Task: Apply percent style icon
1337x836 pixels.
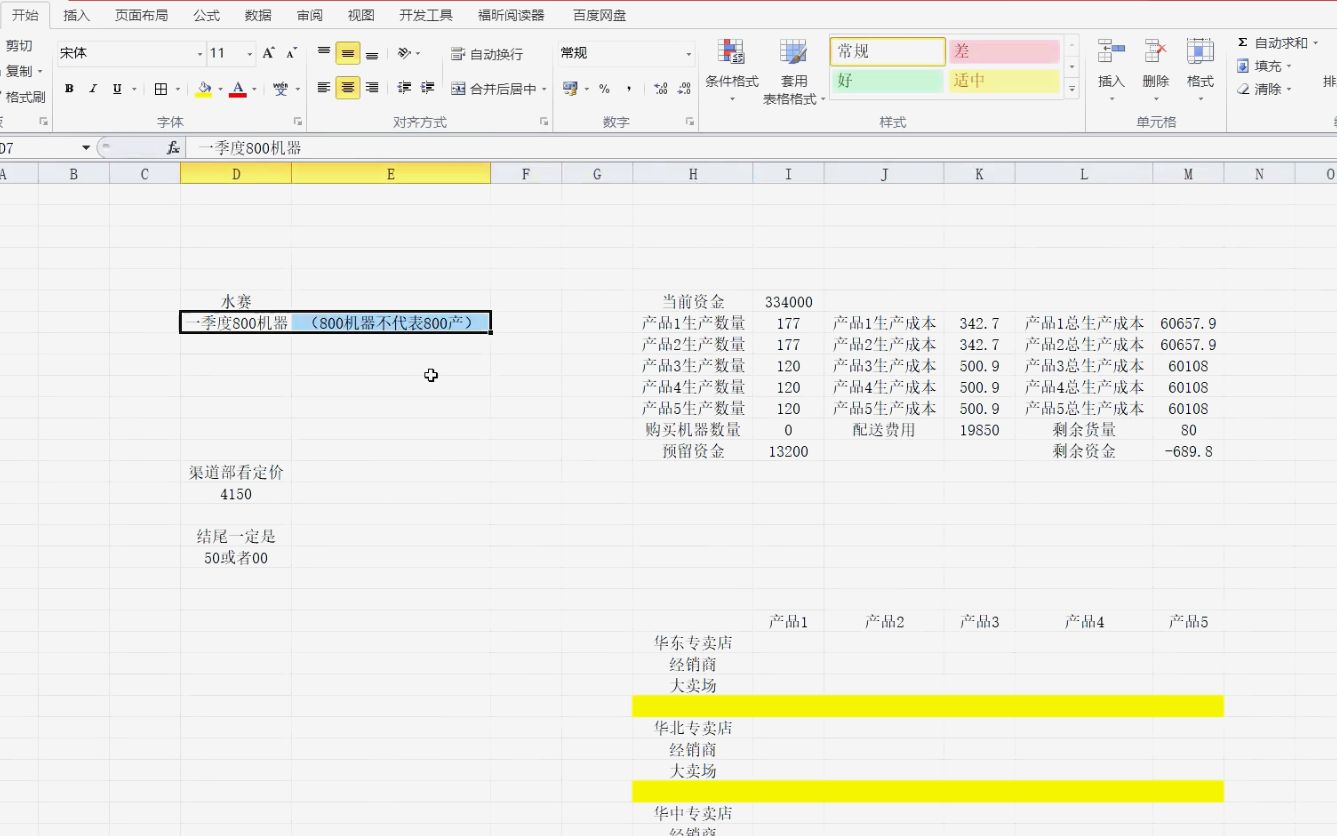Action: click(x=605, y=89)
